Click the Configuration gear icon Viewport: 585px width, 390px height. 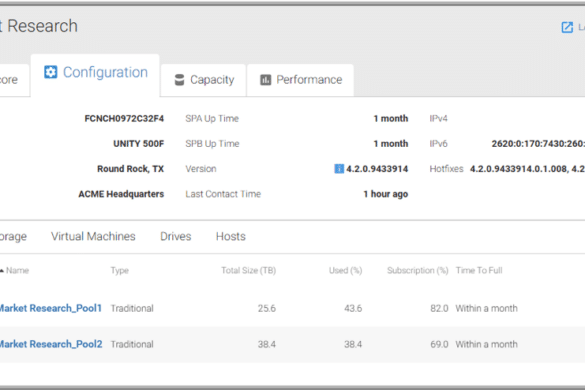click(51, 72)
